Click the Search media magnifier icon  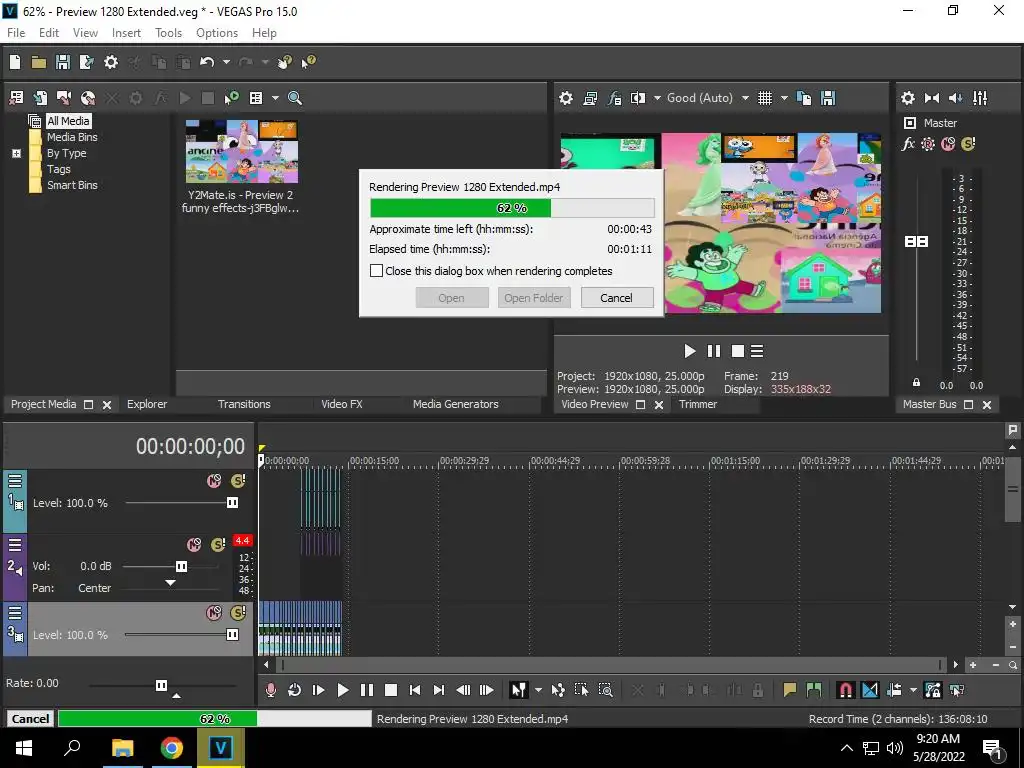[x=295, y=98]
